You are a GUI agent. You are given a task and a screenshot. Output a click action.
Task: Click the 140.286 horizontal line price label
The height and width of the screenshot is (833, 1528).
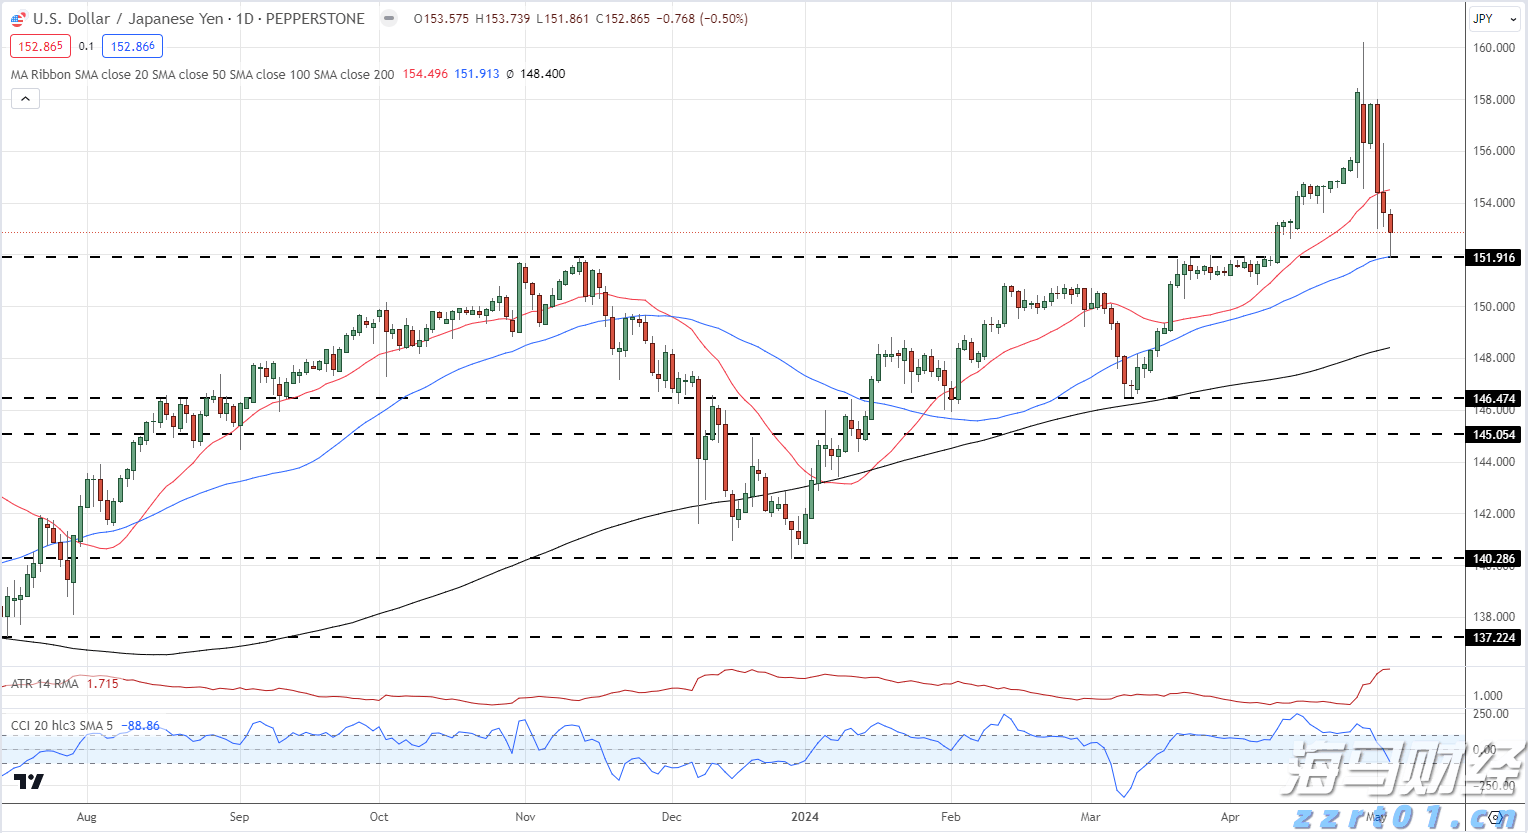1494,559
